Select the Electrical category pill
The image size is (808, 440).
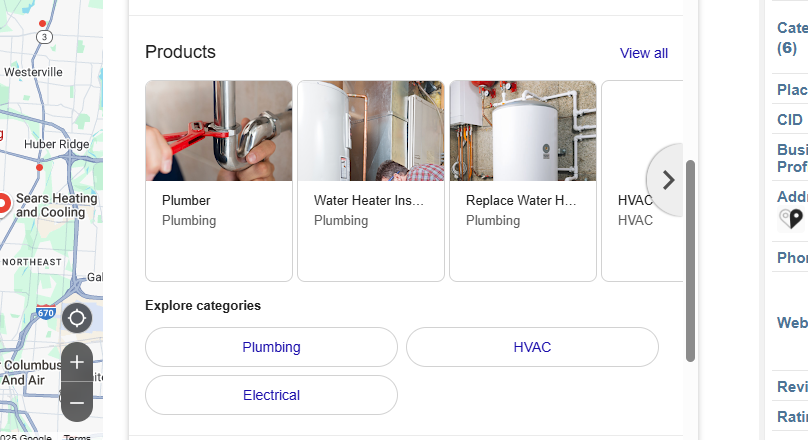[271, 395]
